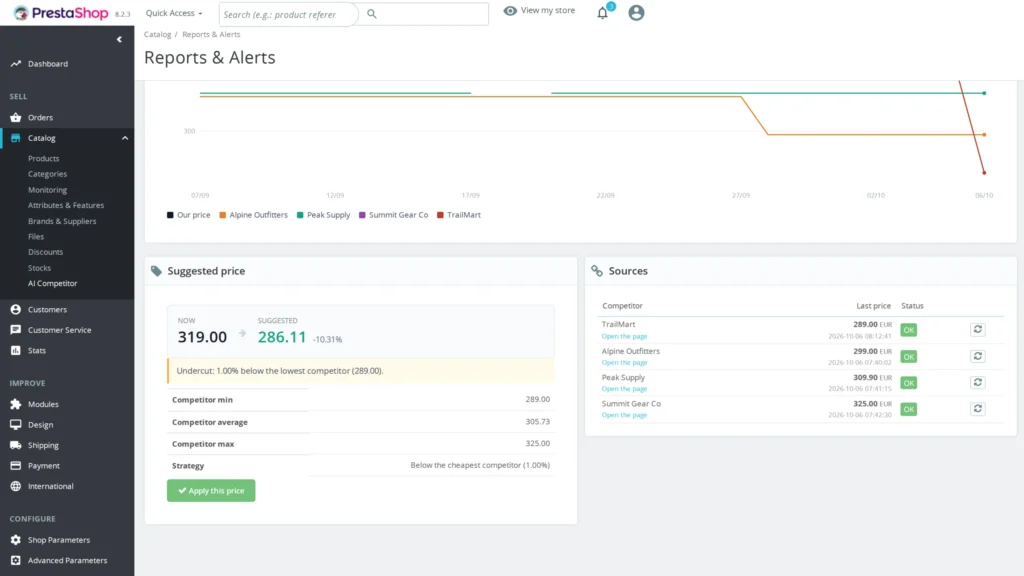Viewport: 1024px width, 576px height.
Task: Click Reports & Alerts breadcrumb
Action: pos(211,35)
